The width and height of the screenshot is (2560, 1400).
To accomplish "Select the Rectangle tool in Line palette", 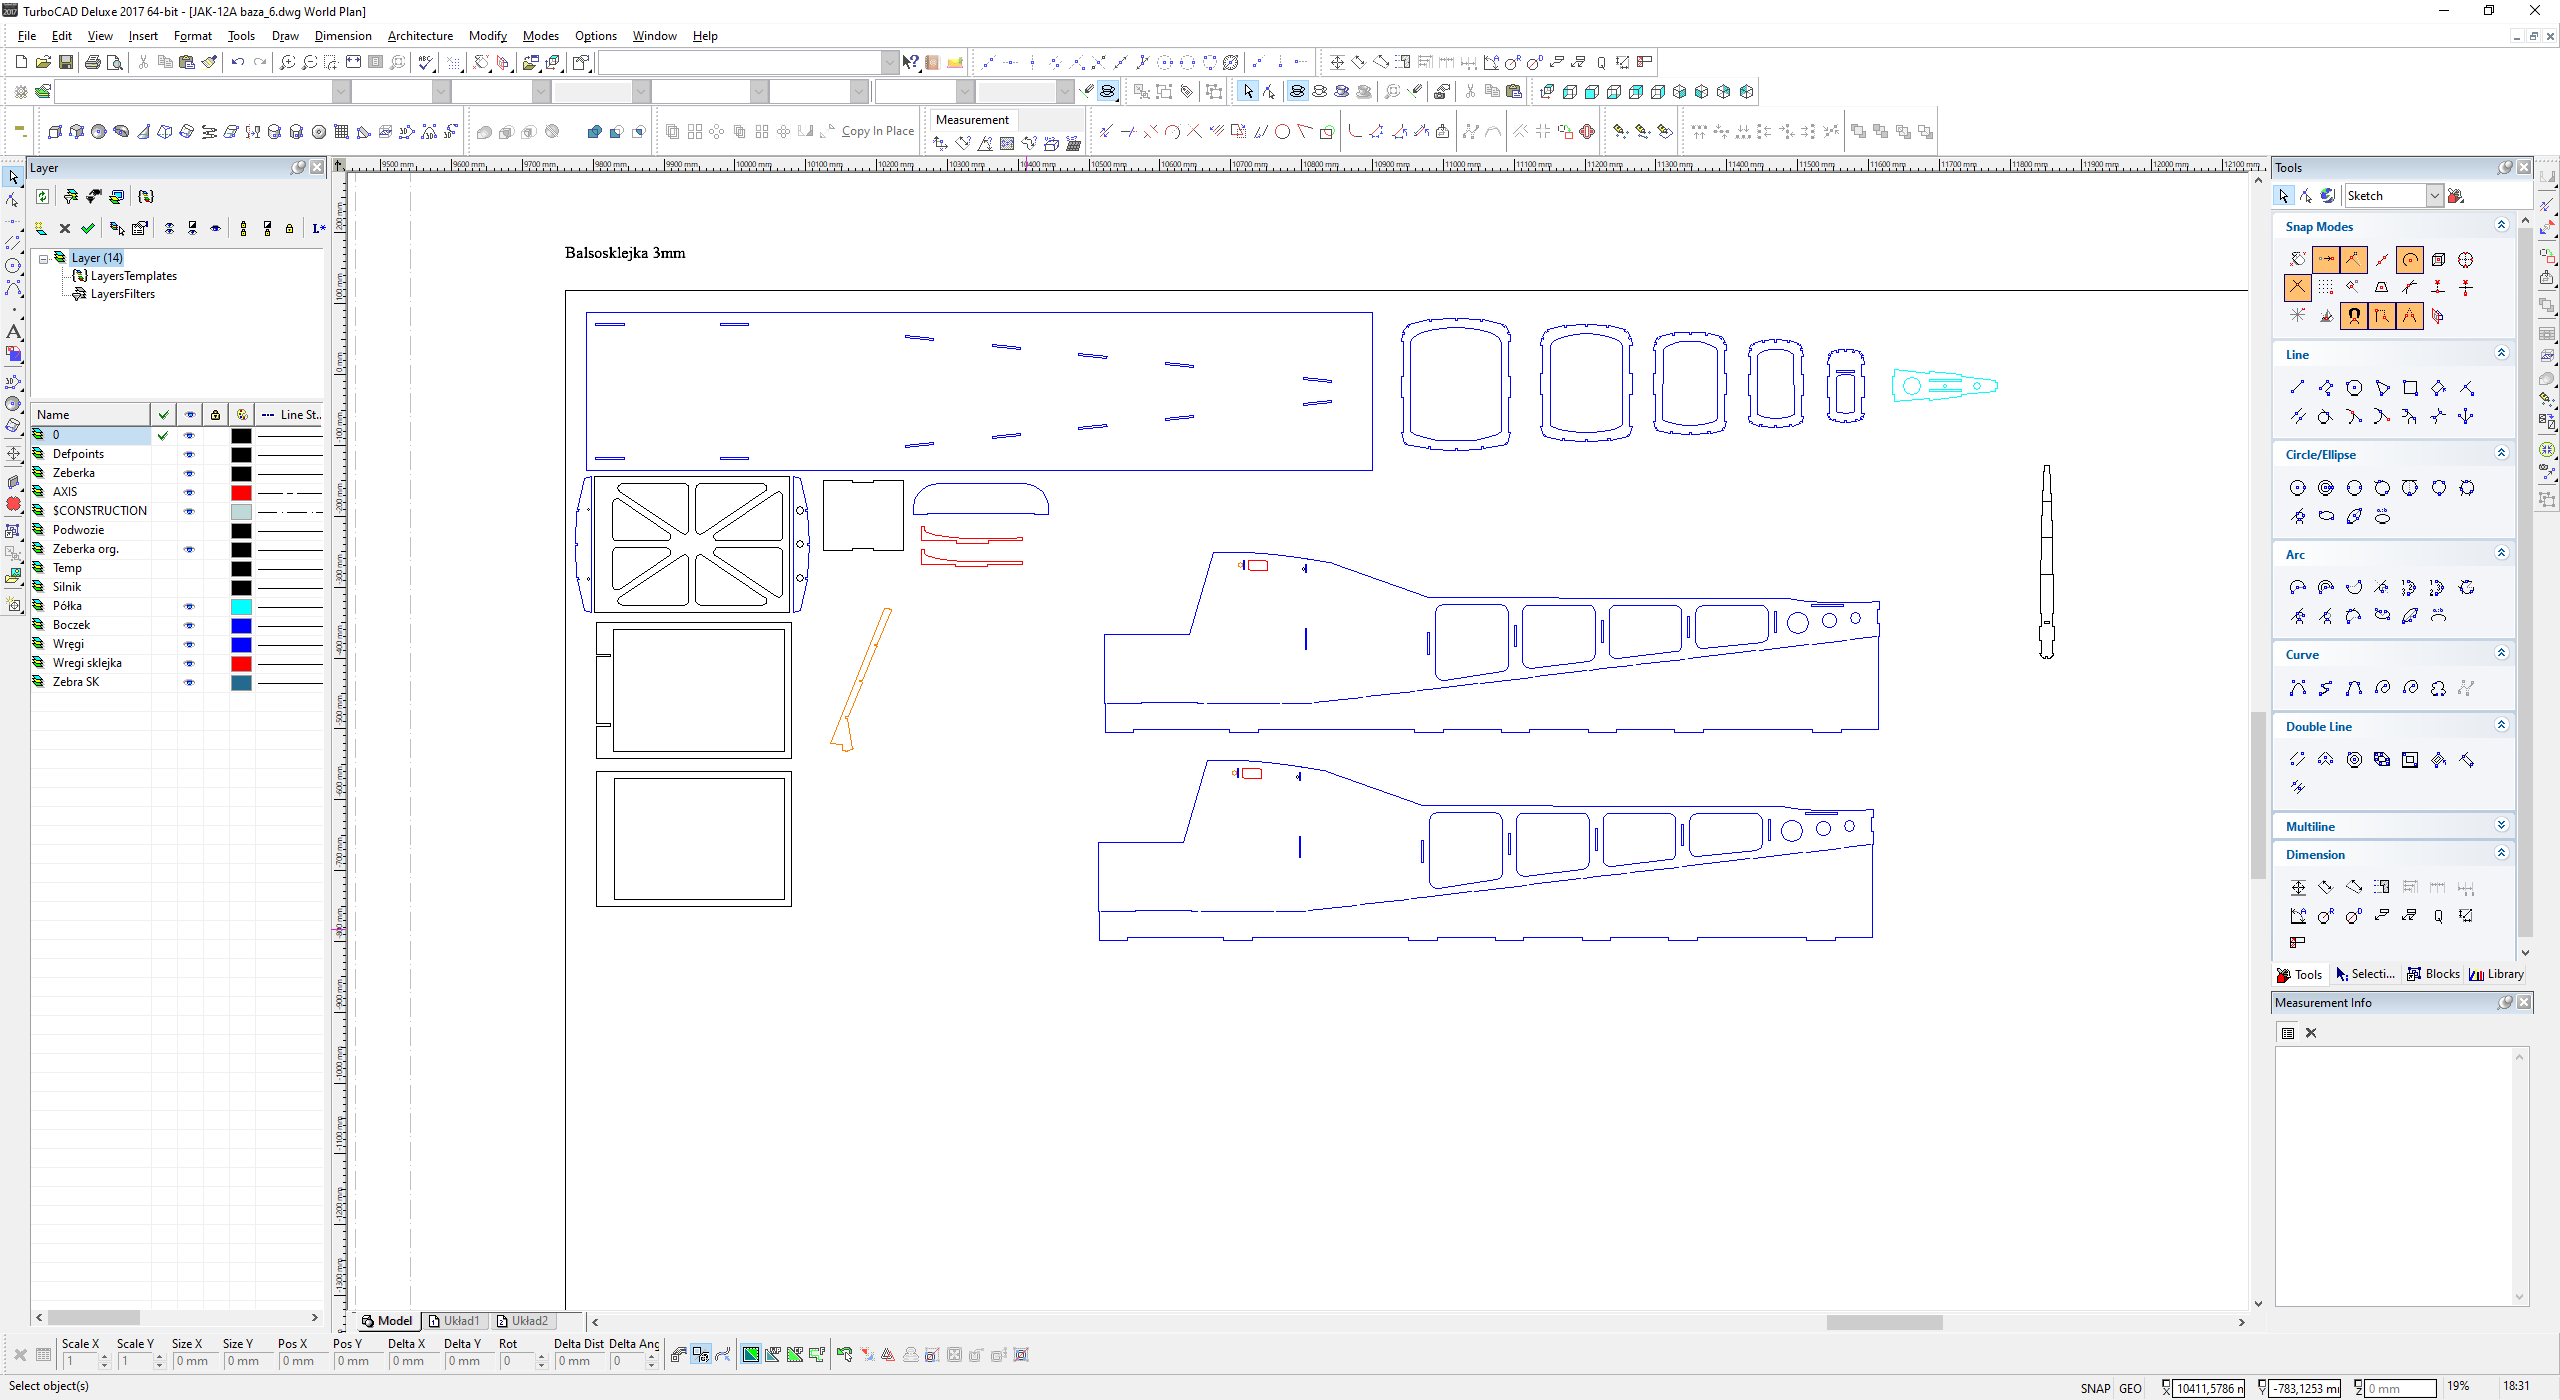I will coord(2410,388).
